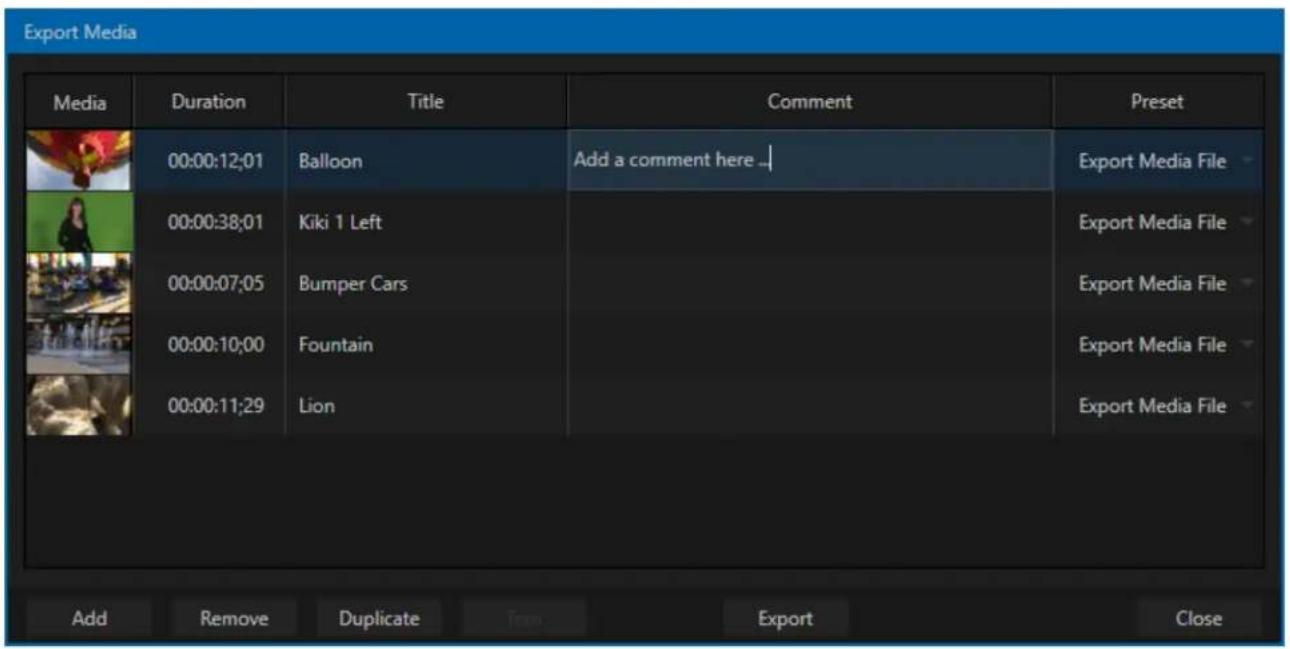This screenshot has height=649, width=1290.
Task: Click the Comment column header
Action: pyautogui.click(x=810, y=101)
